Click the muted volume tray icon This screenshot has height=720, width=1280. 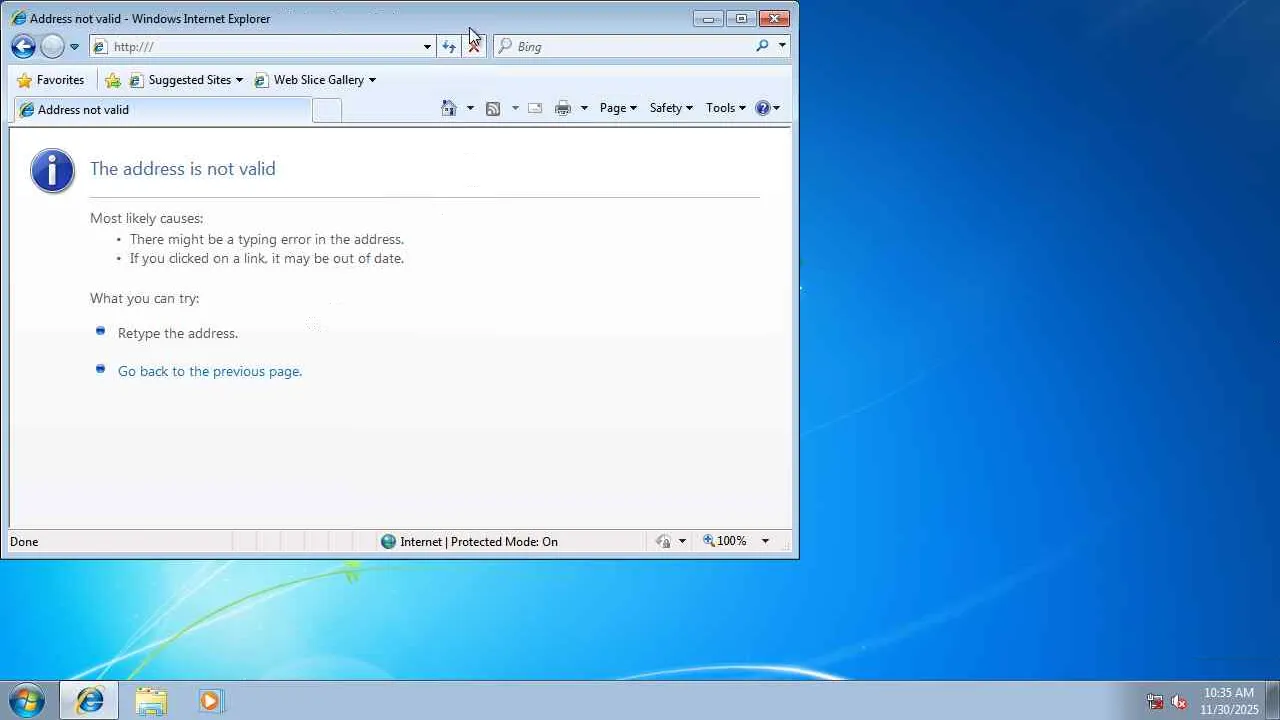pos(1179,701)
